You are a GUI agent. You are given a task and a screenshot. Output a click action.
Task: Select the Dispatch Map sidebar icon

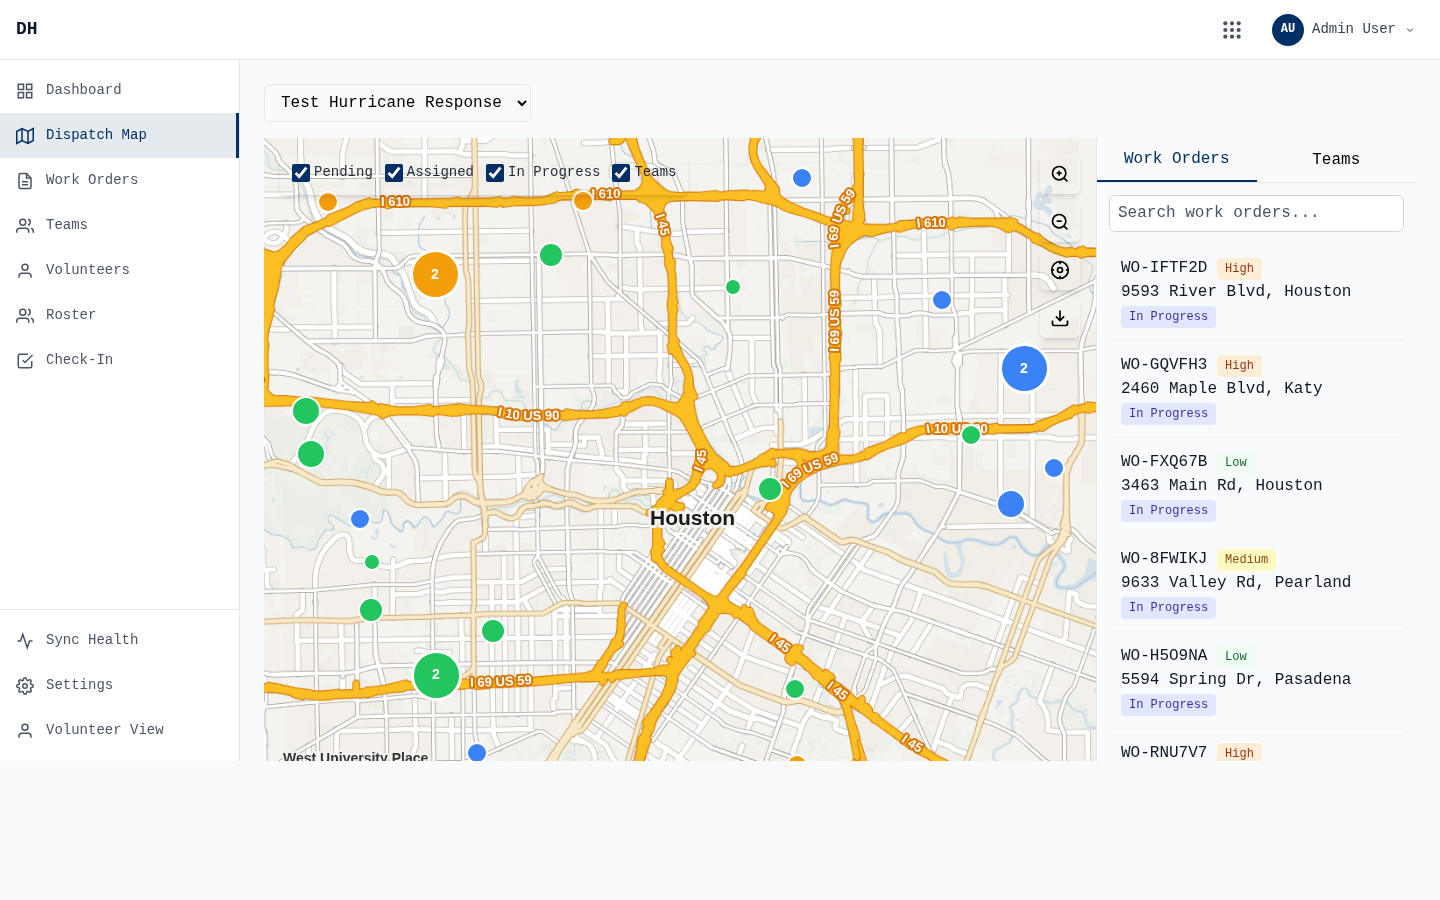point(25,135)
